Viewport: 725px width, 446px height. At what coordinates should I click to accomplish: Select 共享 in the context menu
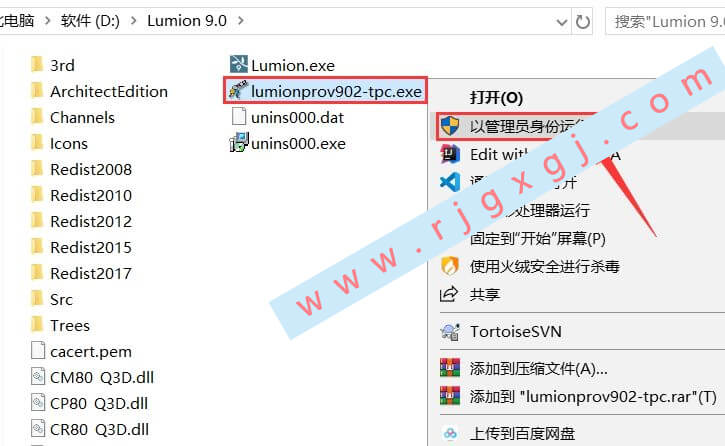click(485, 294)
